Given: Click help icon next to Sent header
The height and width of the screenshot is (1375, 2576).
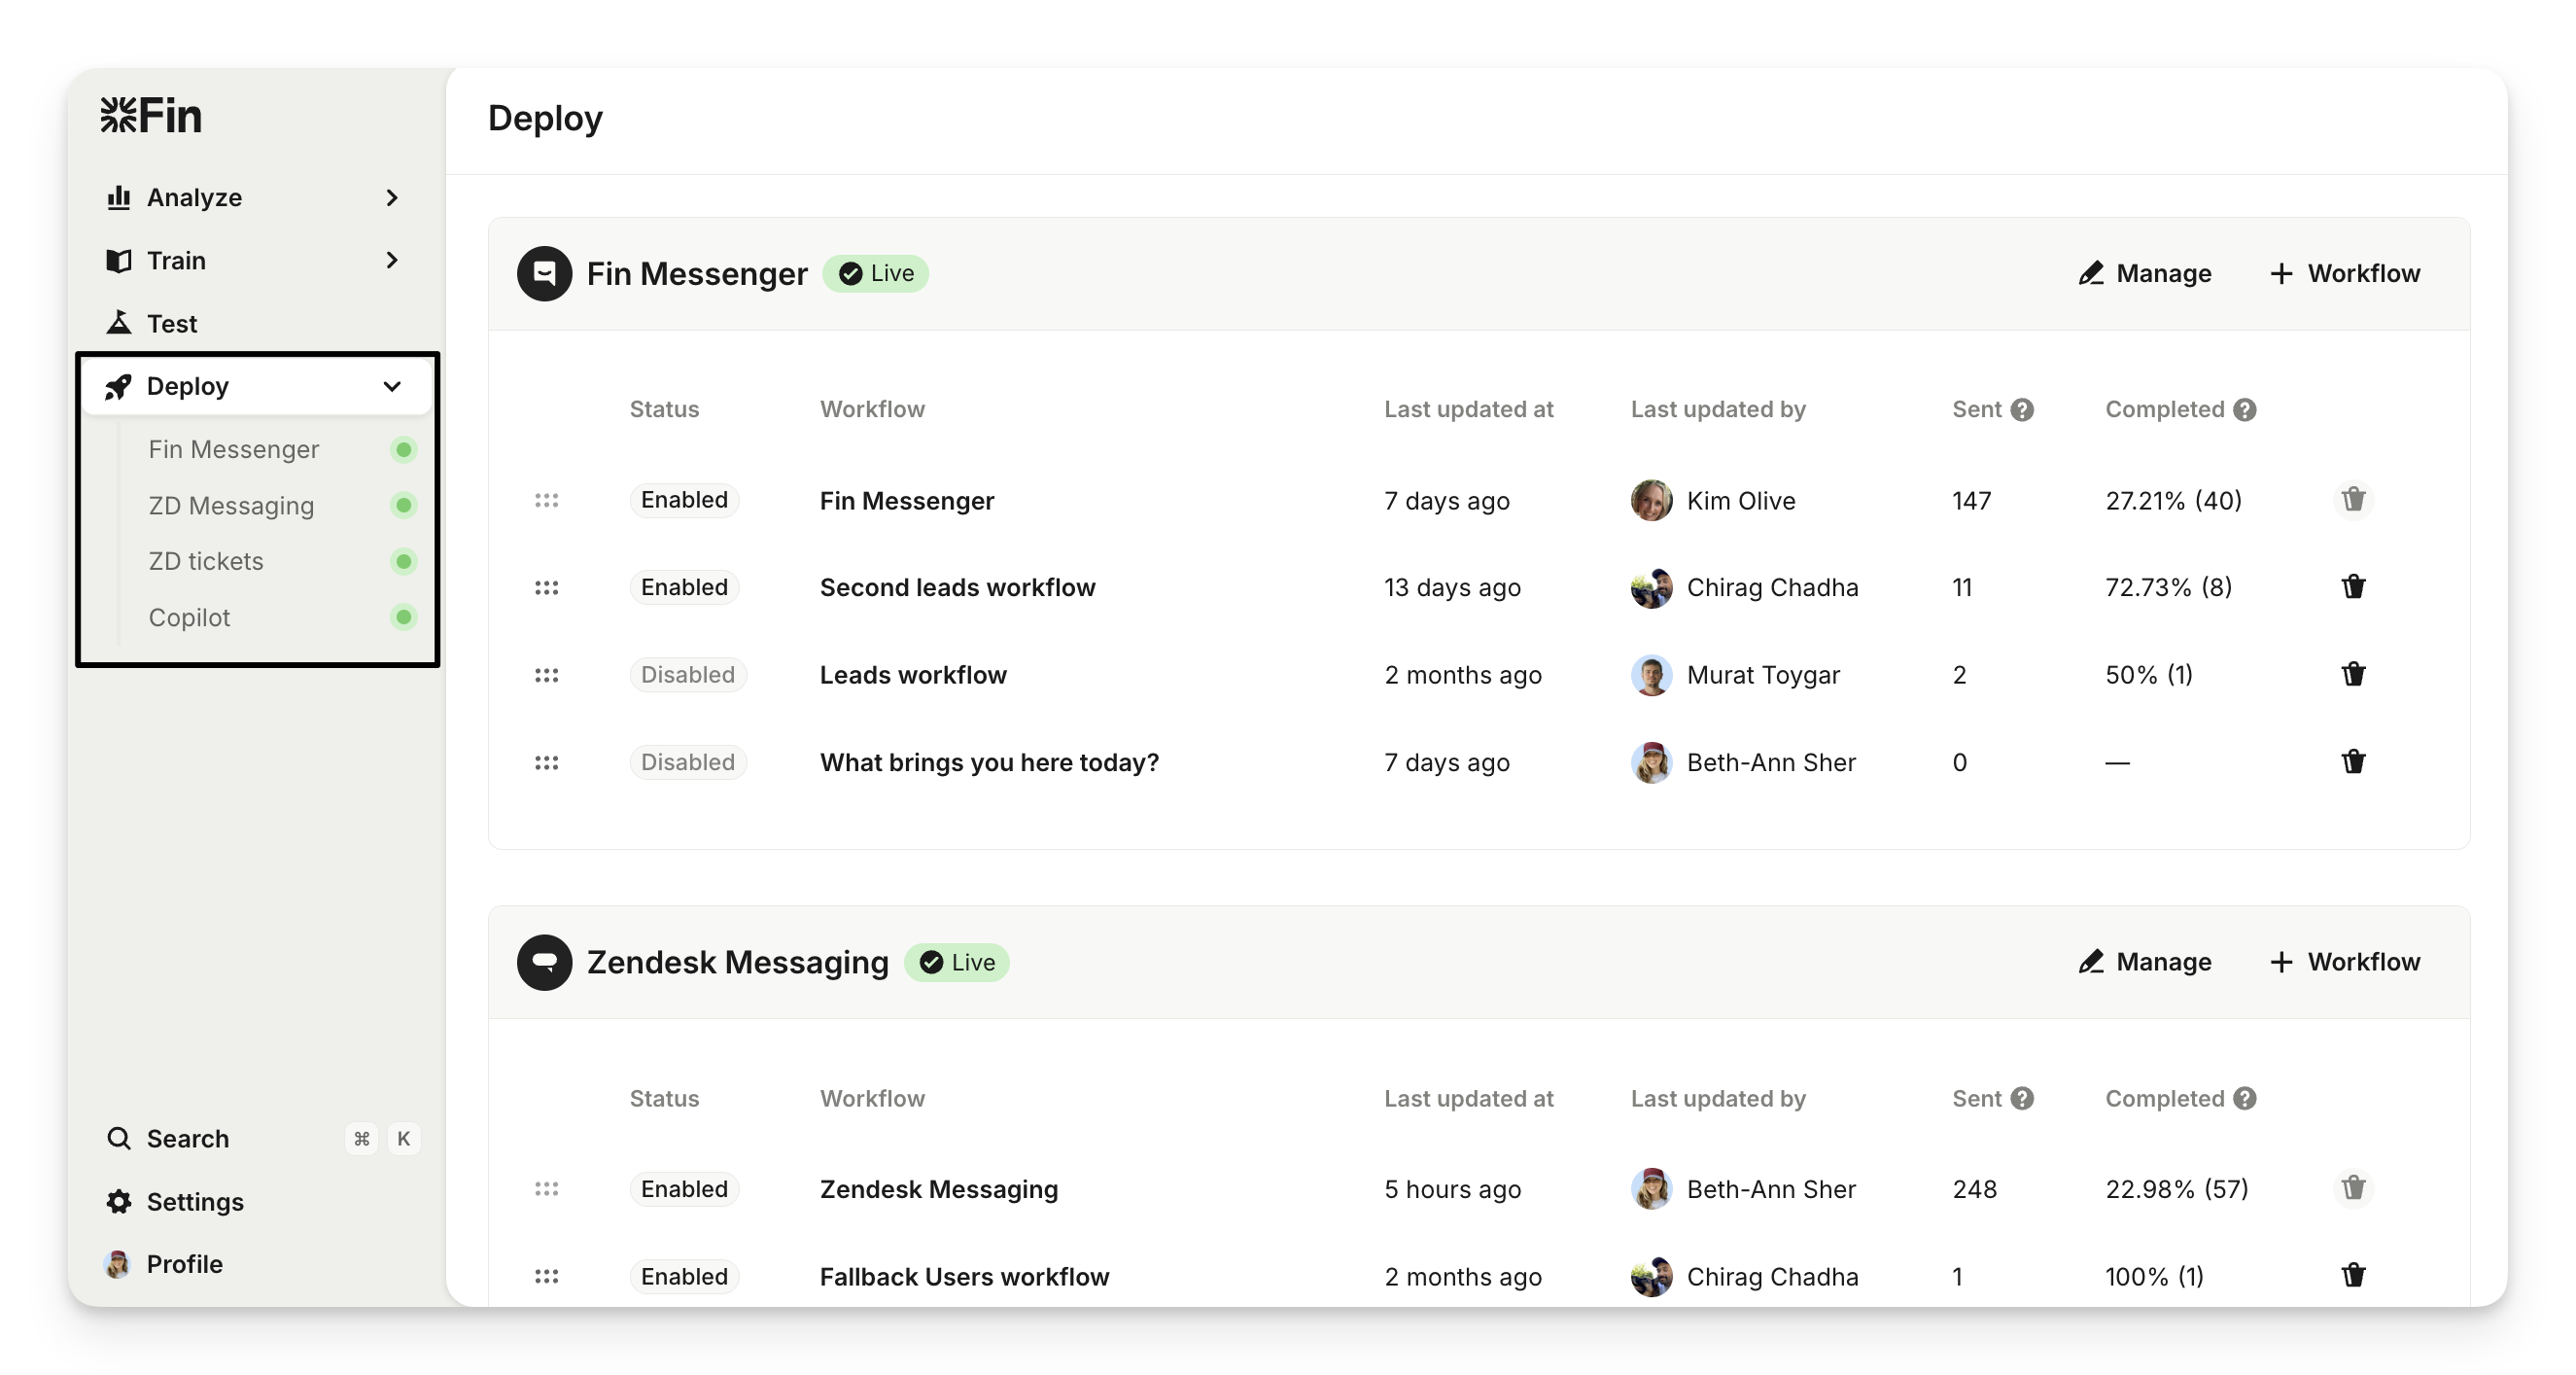Looking at the screenshot, I should click(x=2022, y=410).
